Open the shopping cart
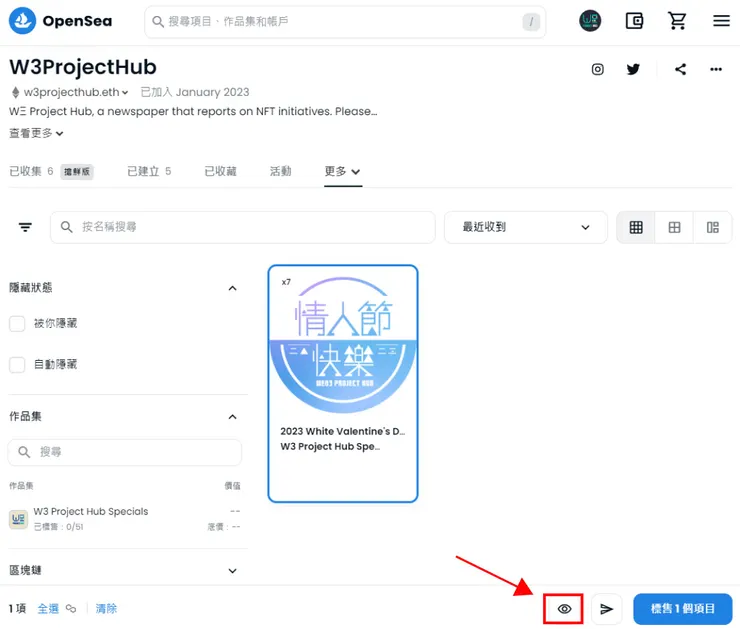The image size is (740, 629). coord(677,21)
